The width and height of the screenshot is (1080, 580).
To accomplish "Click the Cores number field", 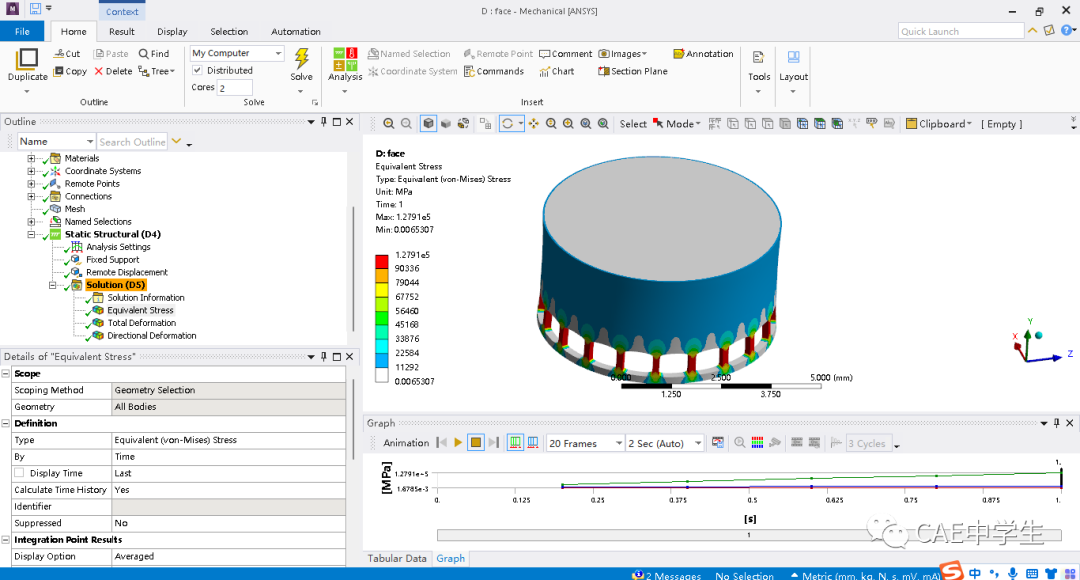I will click(x=234, y=87).
